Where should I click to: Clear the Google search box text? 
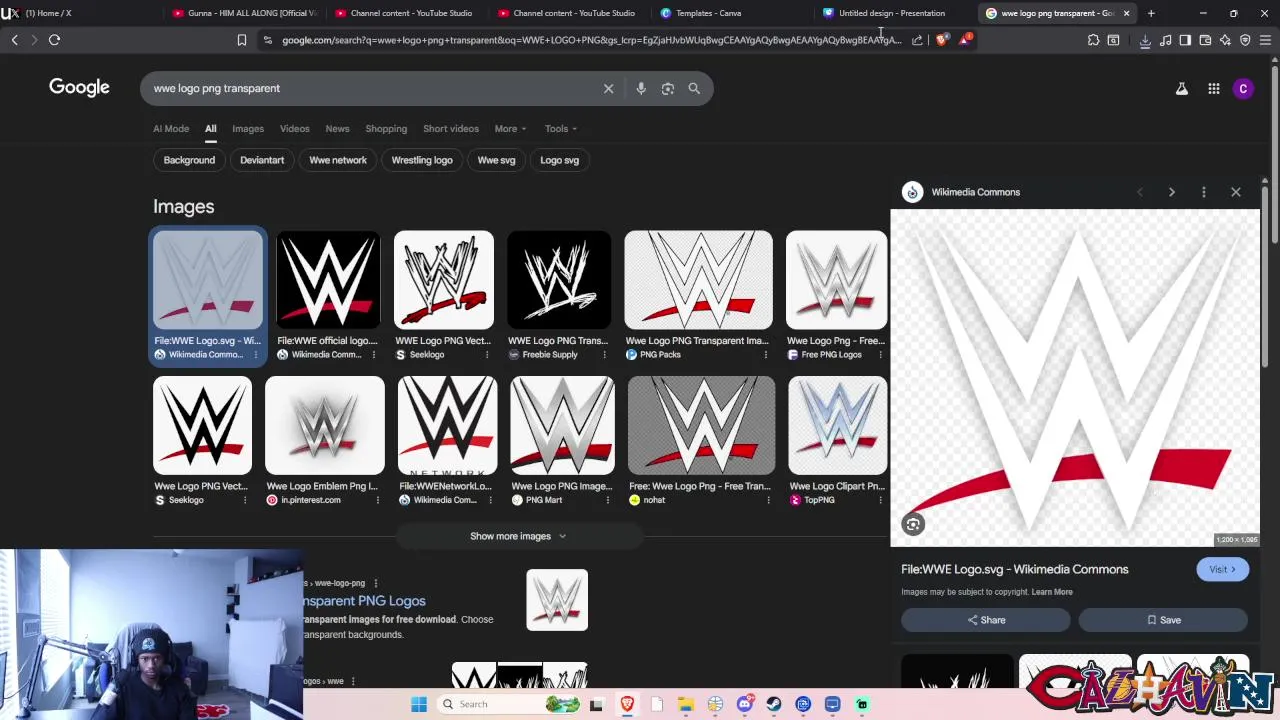[x=608, y=88]
